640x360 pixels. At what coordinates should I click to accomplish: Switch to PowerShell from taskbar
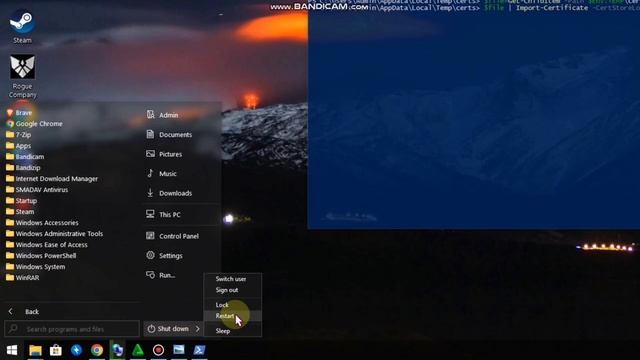coord(199,350)
